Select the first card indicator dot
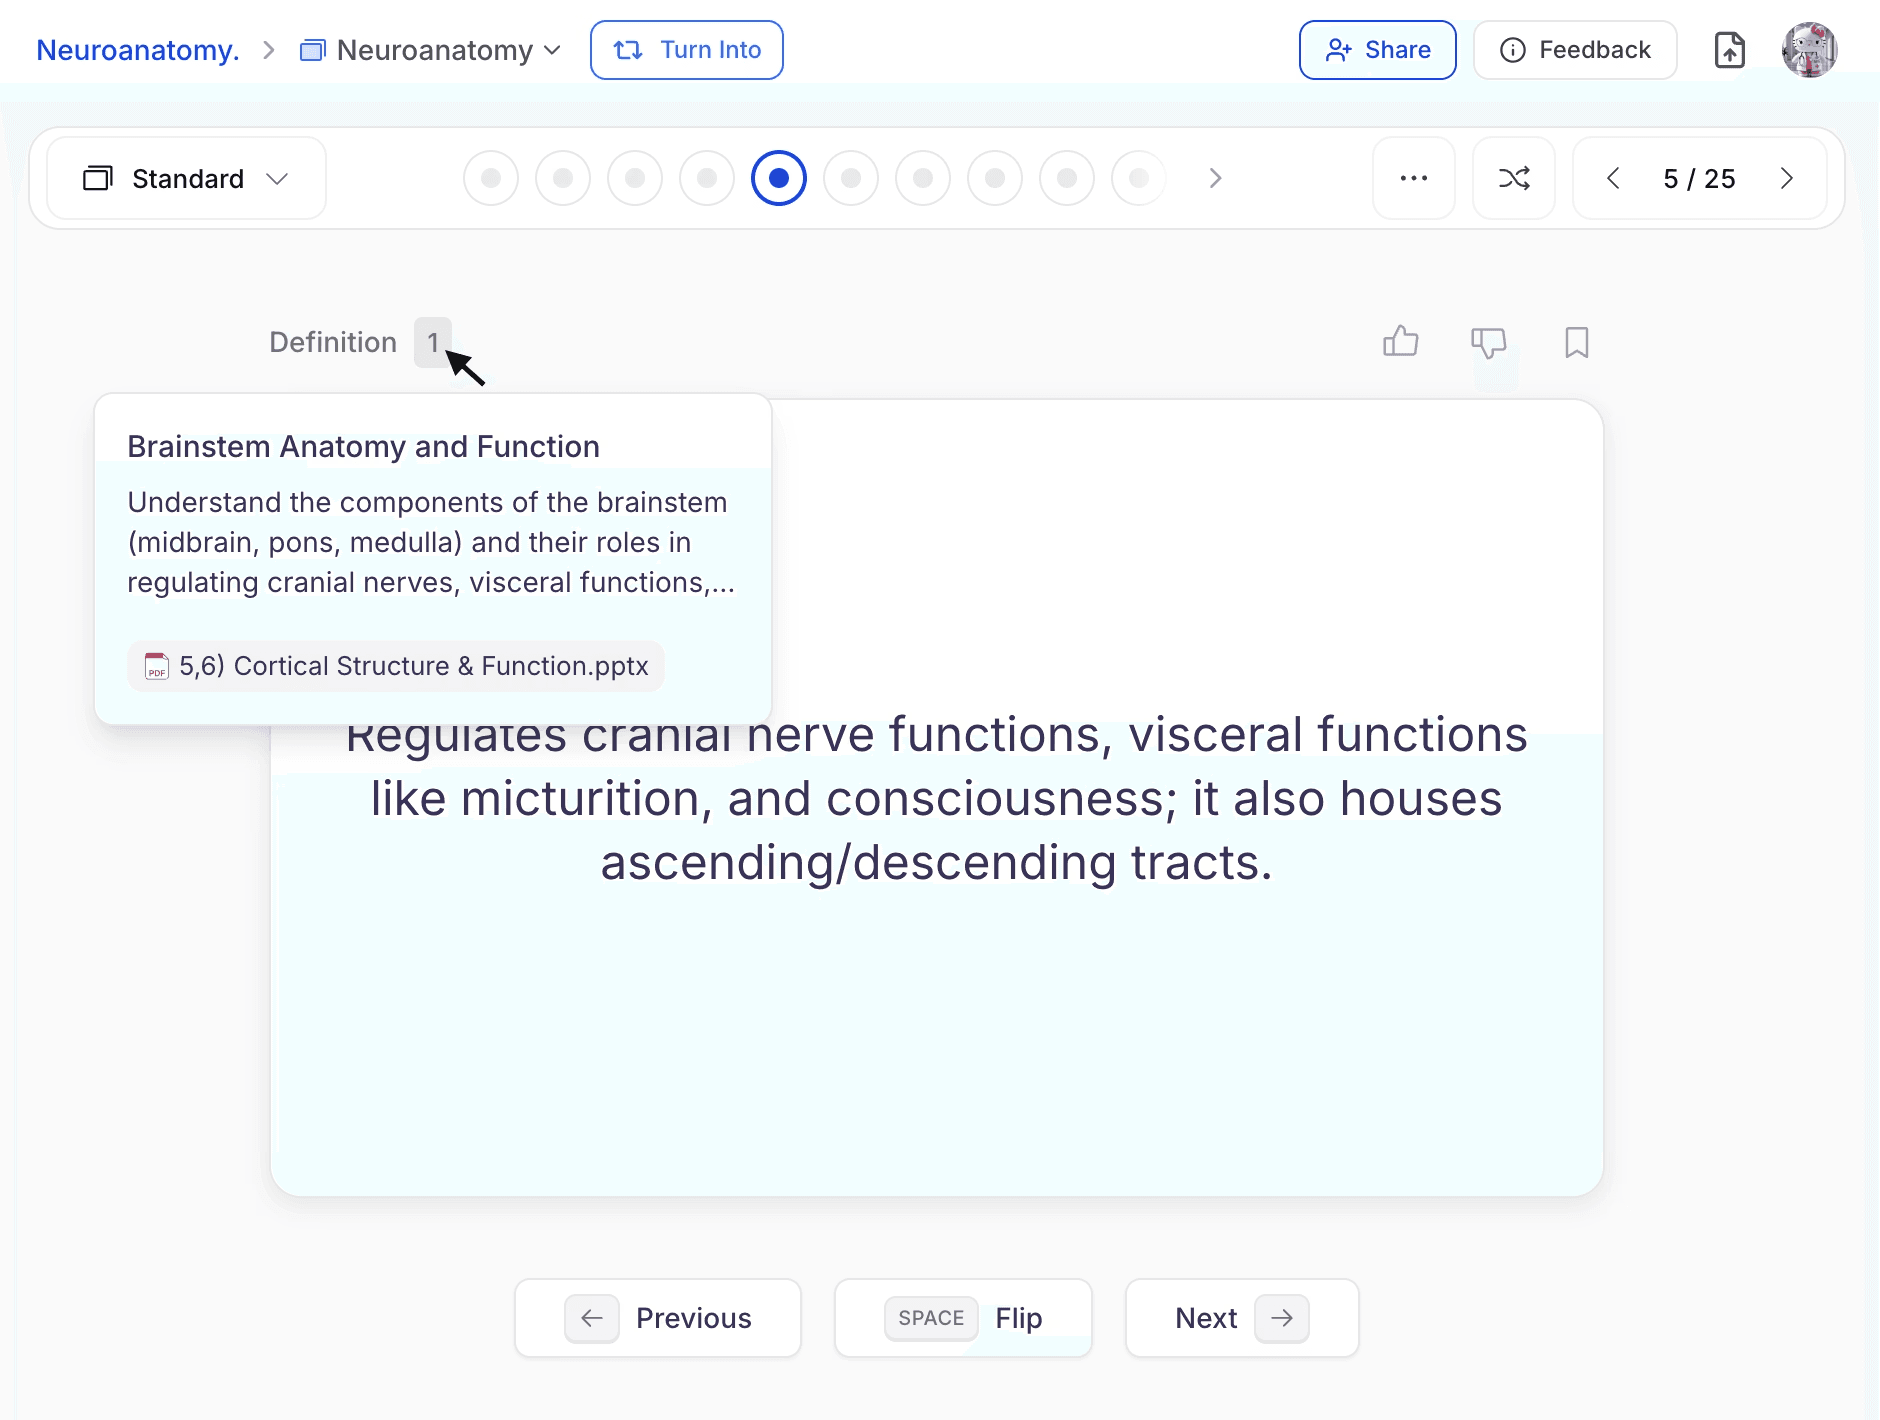 click(x=491, y=178)
